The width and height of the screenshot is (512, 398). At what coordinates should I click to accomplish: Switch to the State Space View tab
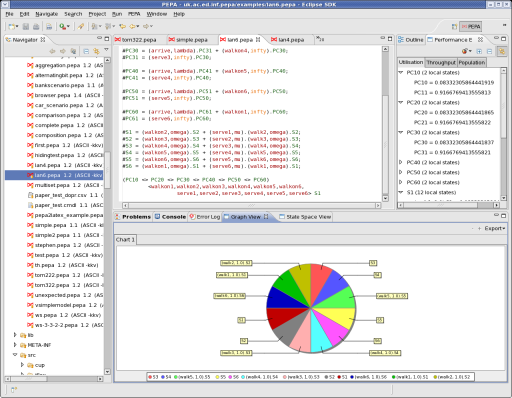pos(305,217)
